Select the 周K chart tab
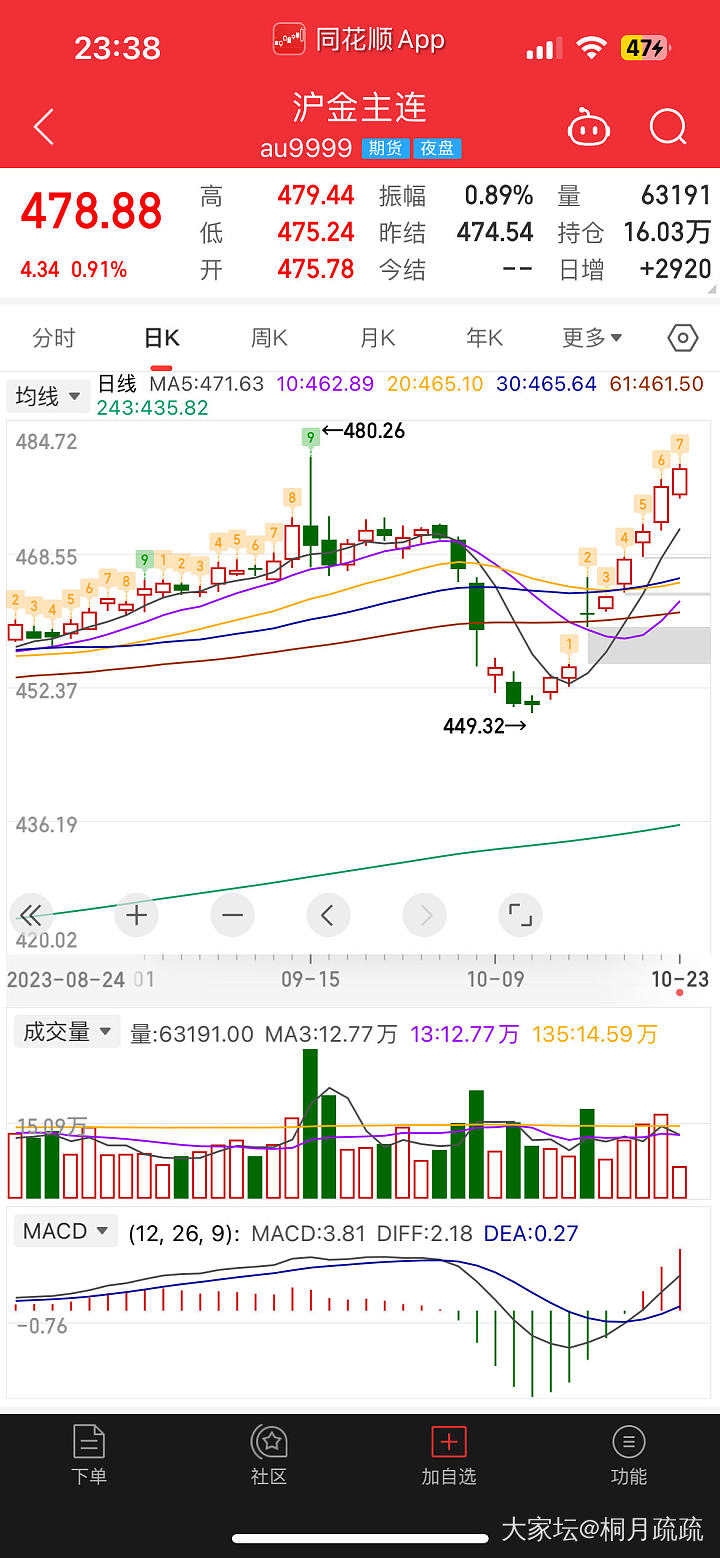The image size is (720, 1558). [x=269, y=338]
